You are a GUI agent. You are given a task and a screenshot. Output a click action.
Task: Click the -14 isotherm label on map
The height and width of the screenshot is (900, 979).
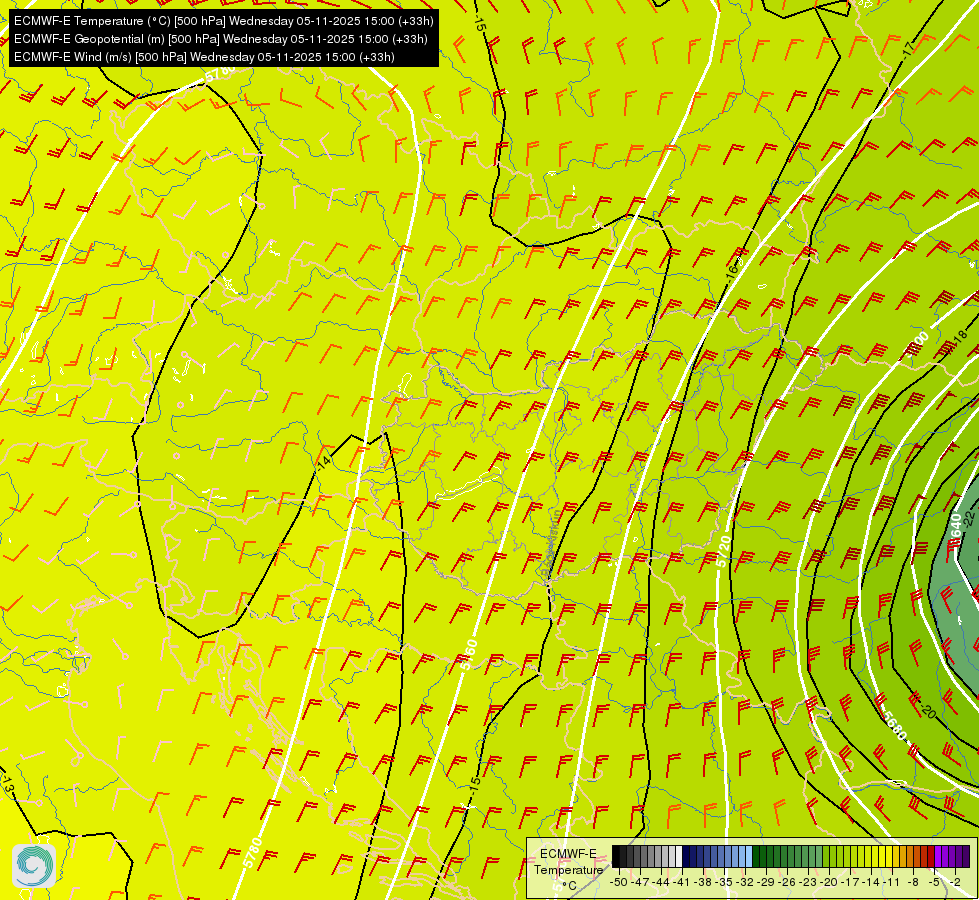click(323, 463)
